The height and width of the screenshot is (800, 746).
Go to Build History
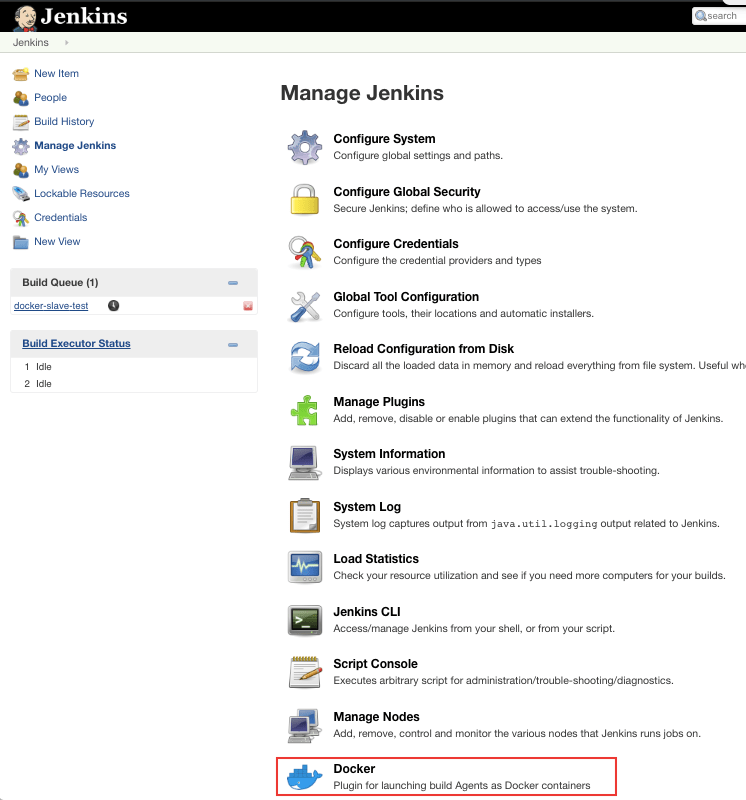[64, 121]
